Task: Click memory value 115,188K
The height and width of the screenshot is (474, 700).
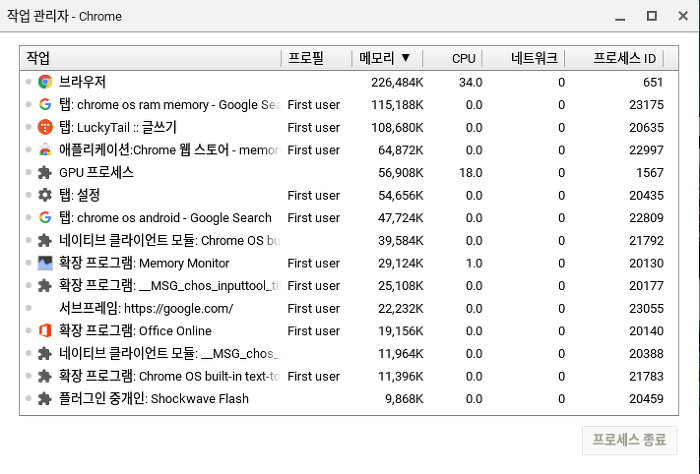Action: pos(397,105)
